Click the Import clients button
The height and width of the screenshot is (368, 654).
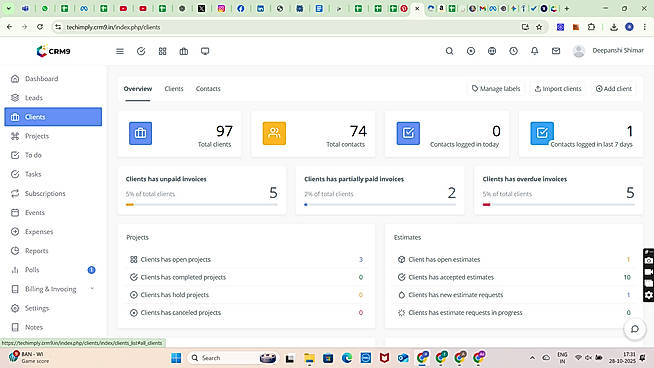tap(558, 88)
